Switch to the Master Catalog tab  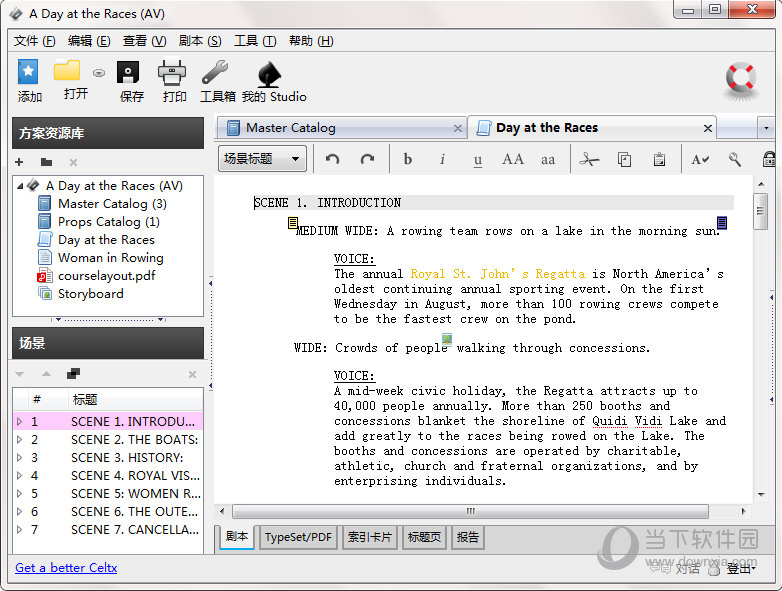tap(341, 128)
